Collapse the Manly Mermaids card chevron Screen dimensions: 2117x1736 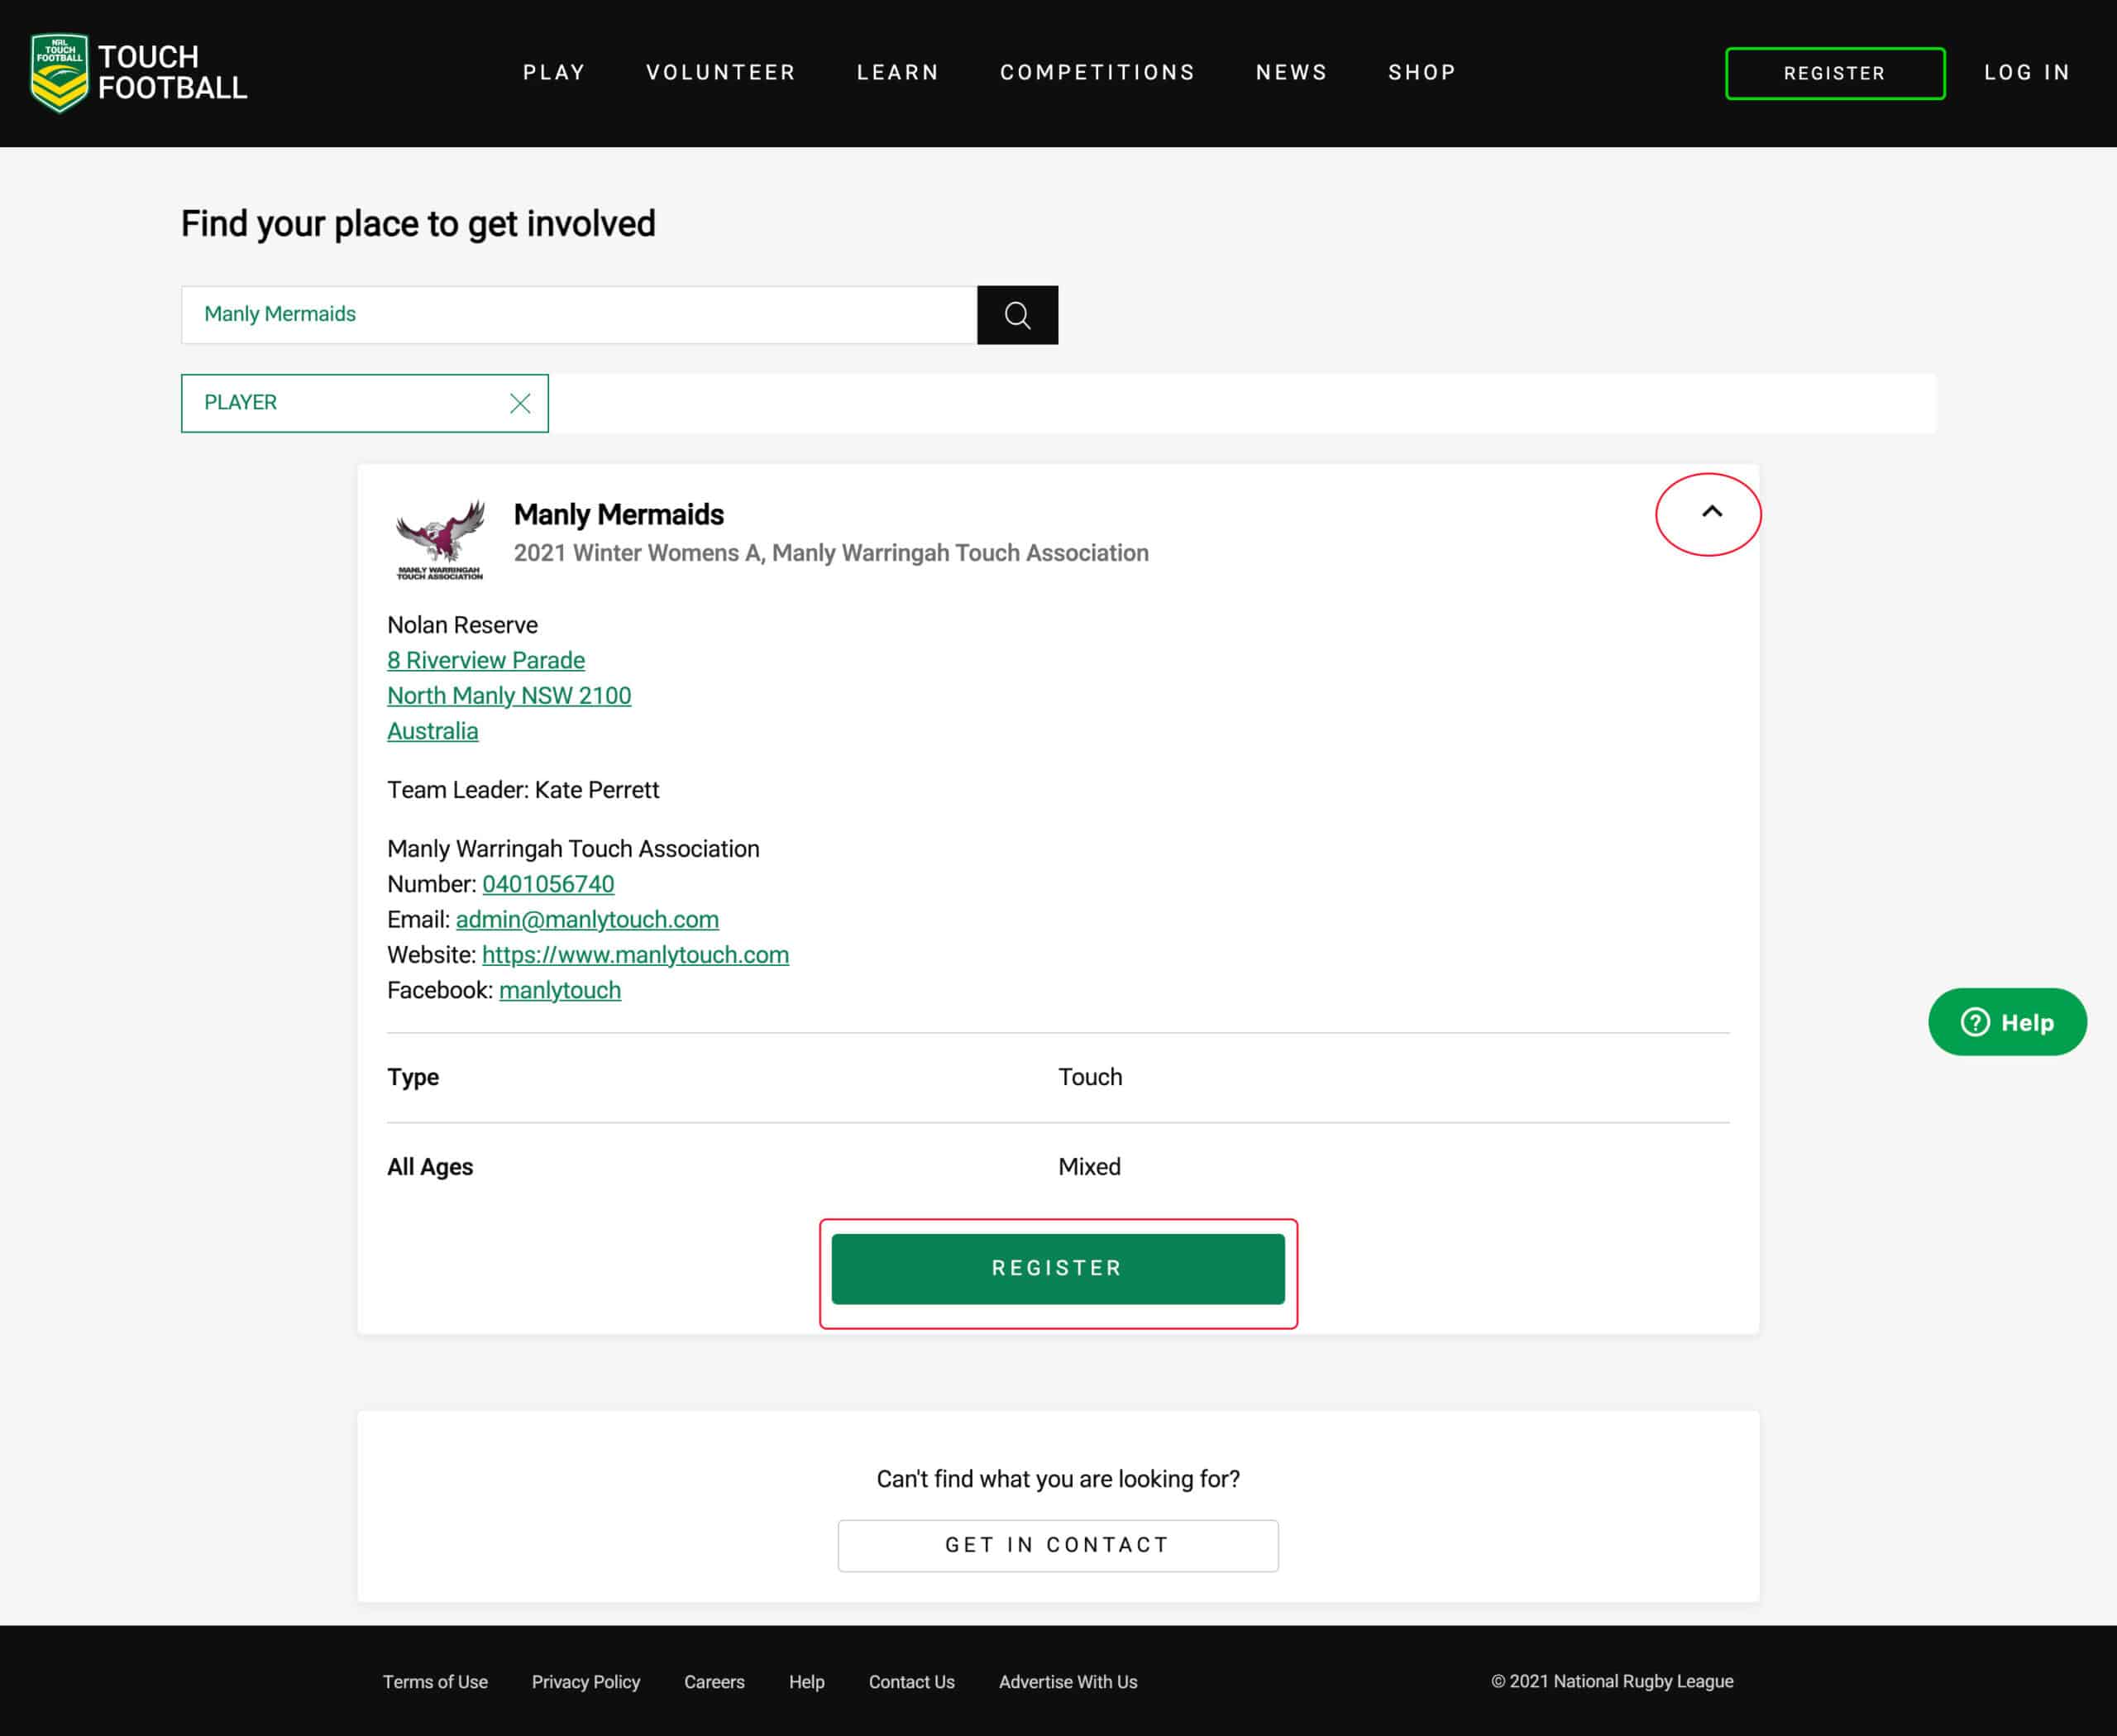click(x=1711, y=512)
